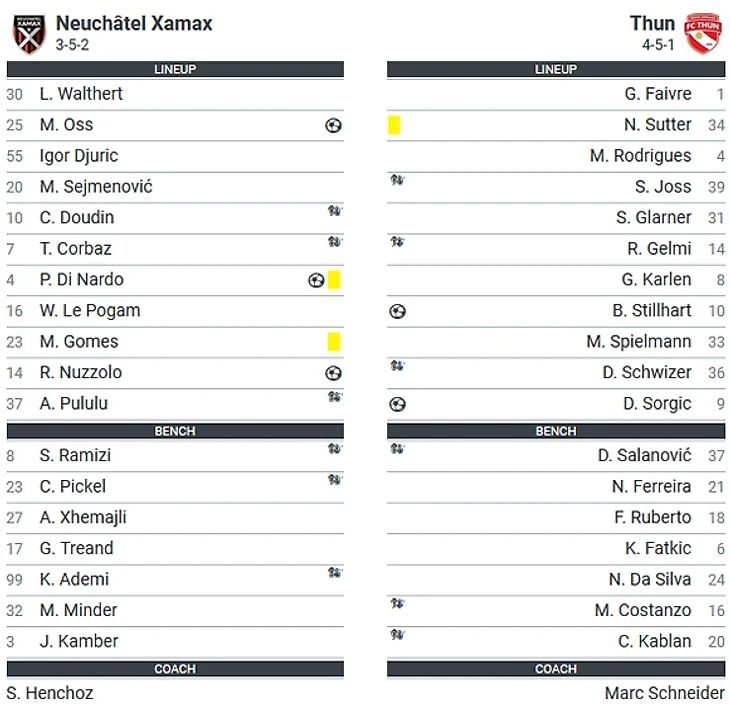Screen dimensions: 730x707
Task: Click the substitution icon next to M. Costanzo
Action: [397, 604]
